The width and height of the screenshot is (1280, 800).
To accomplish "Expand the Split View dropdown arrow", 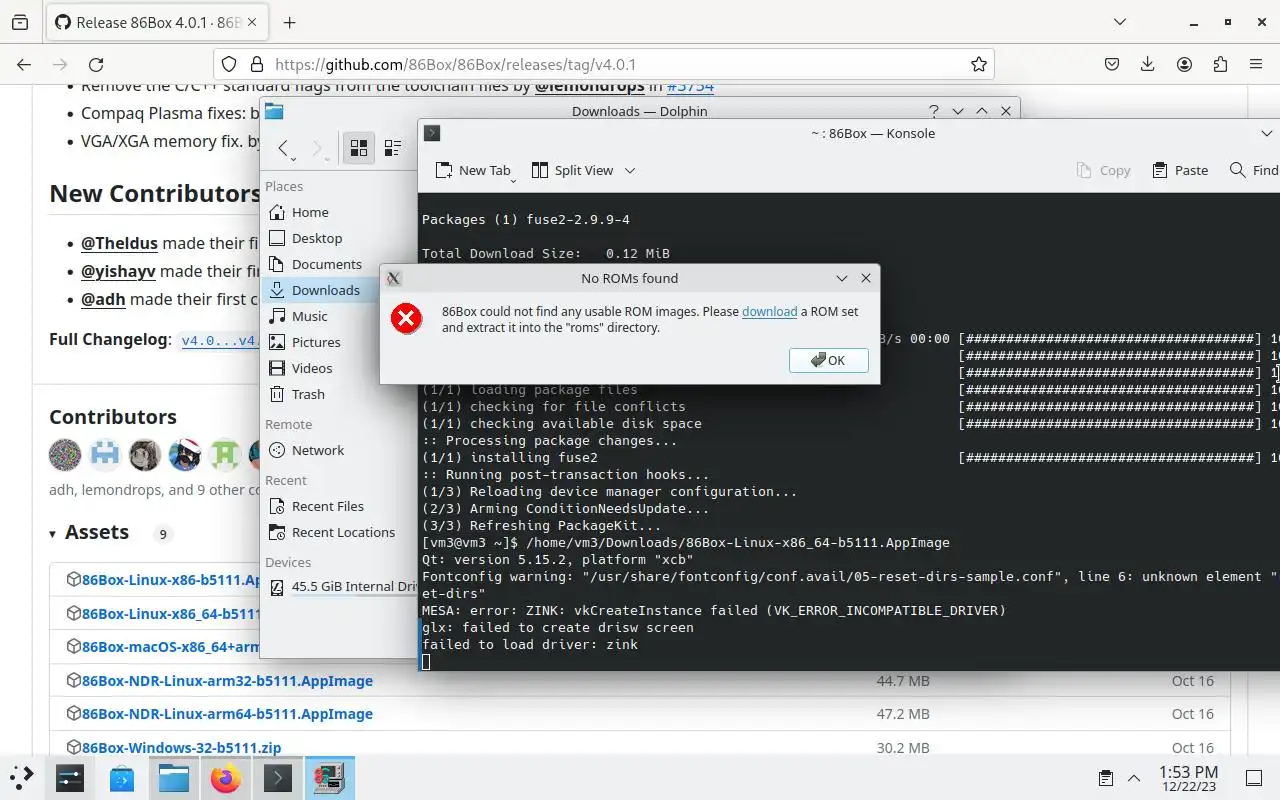I will (x=630, y=170).
